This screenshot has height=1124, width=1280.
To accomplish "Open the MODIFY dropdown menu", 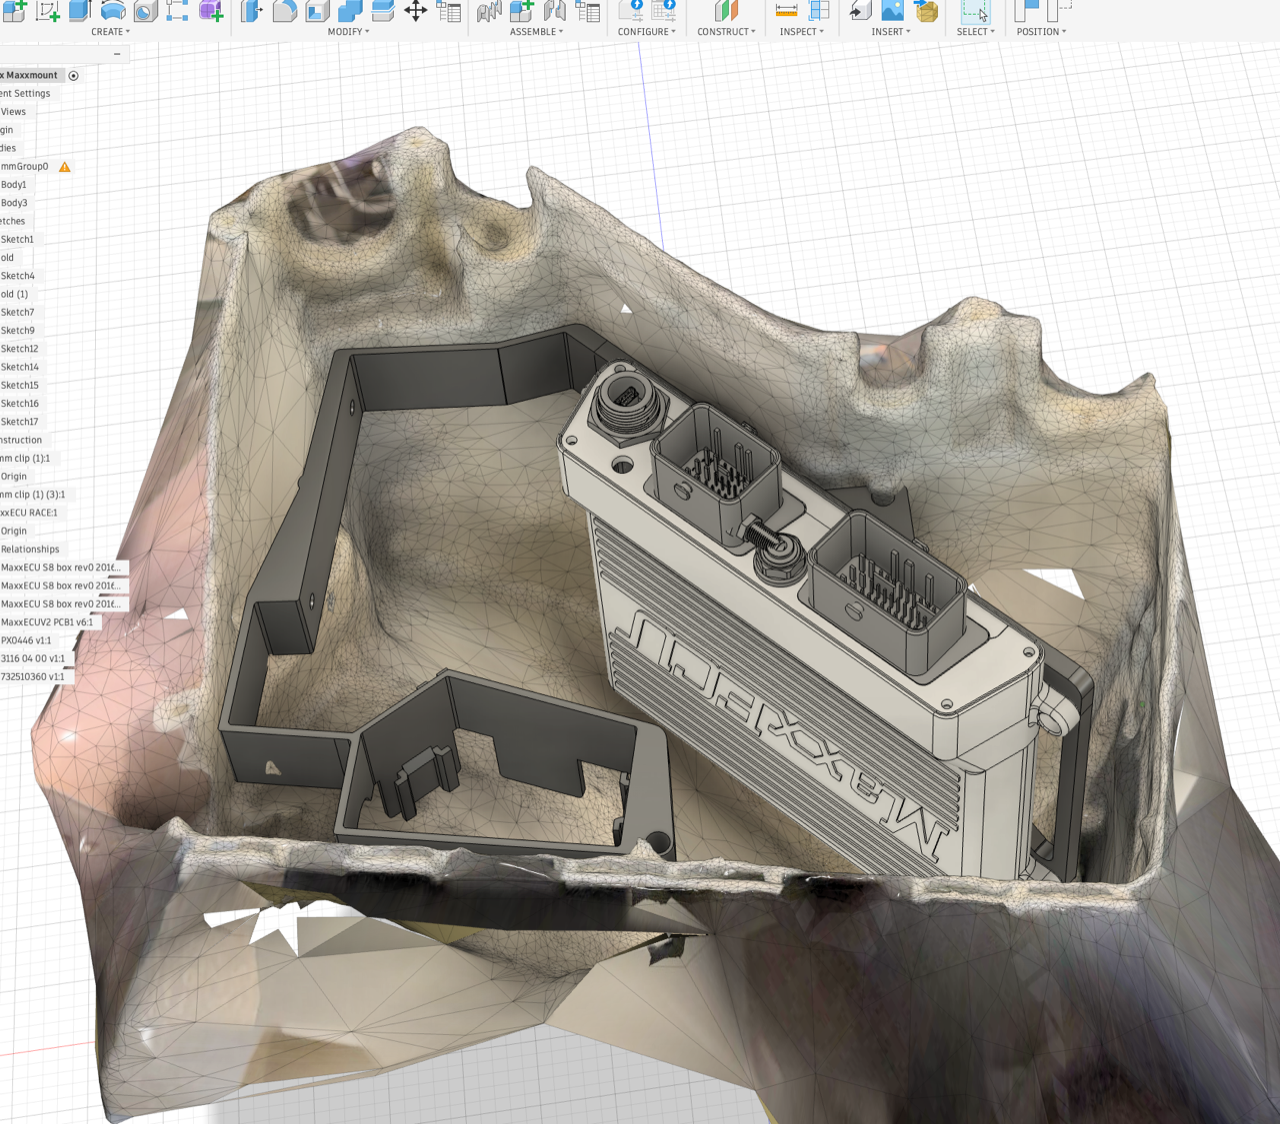I will pos(348,32).
